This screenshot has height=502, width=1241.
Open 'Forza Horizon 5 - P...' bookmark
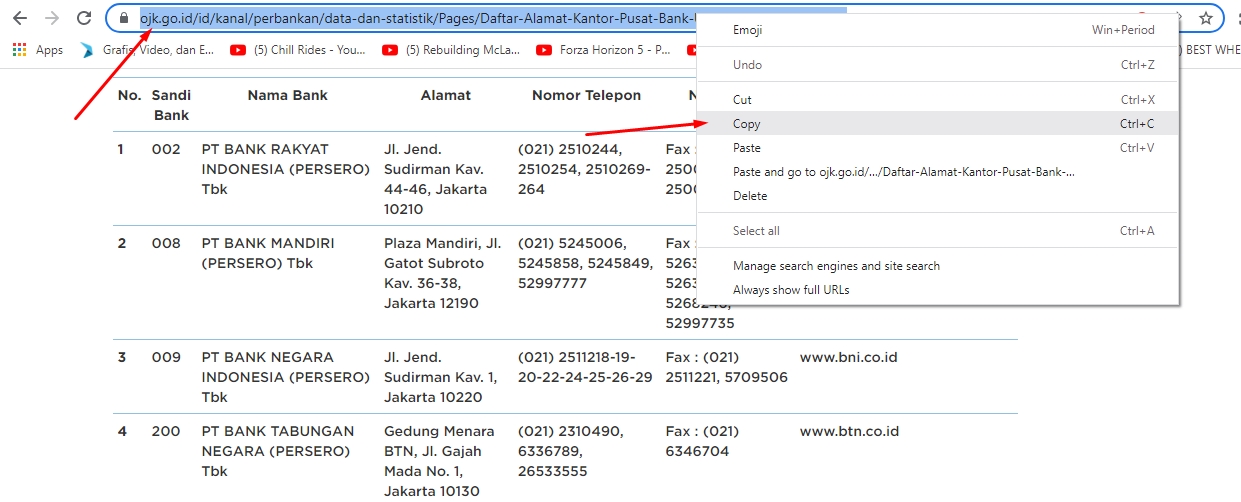(603, 49)
